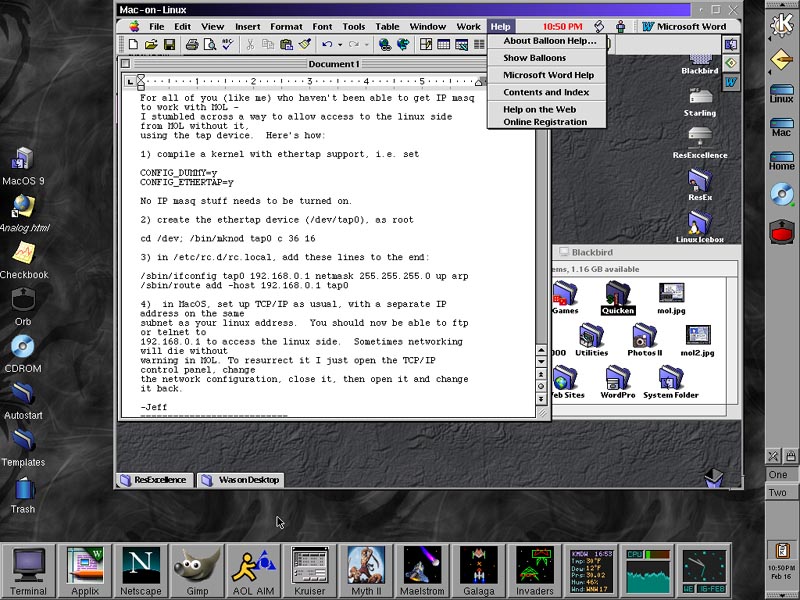Click the Document1 window close box

click(126, 64)
